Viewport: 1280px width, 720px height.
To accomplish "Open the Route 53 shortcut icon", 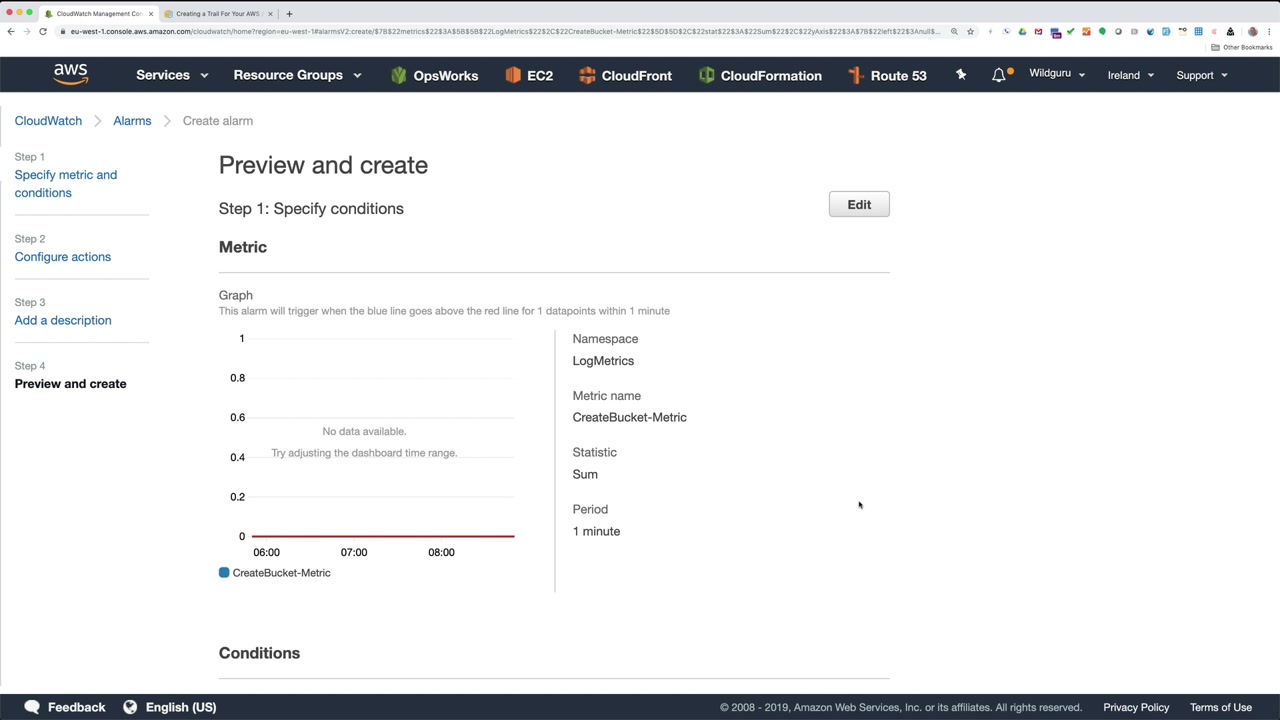I will tap(855, 75).
